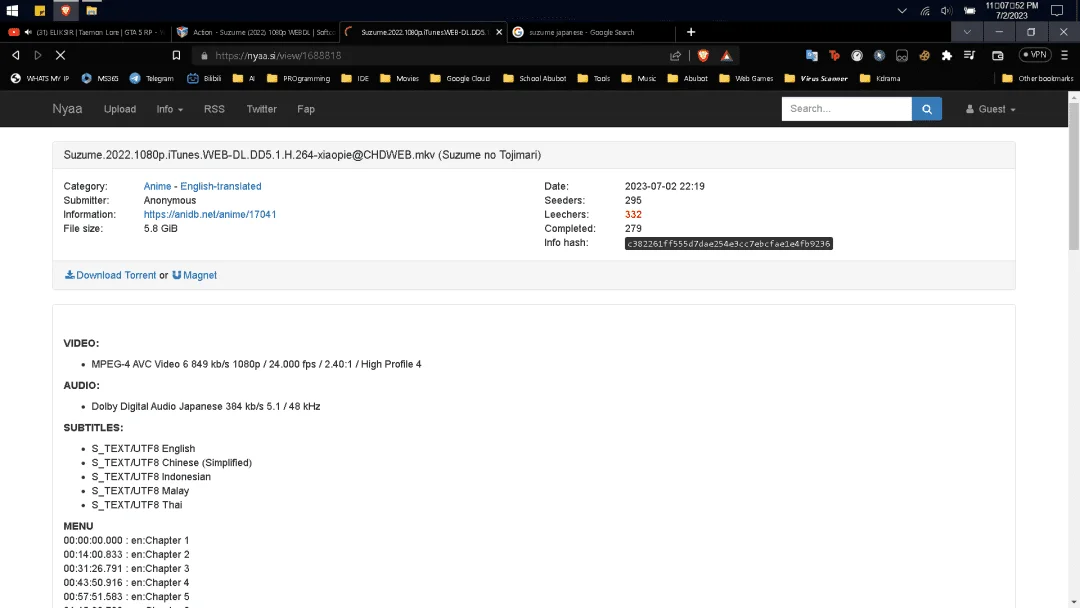Open the Windows notification center icon
The width and height of the screenshot is (1080, 608).
pos(1057,10)
